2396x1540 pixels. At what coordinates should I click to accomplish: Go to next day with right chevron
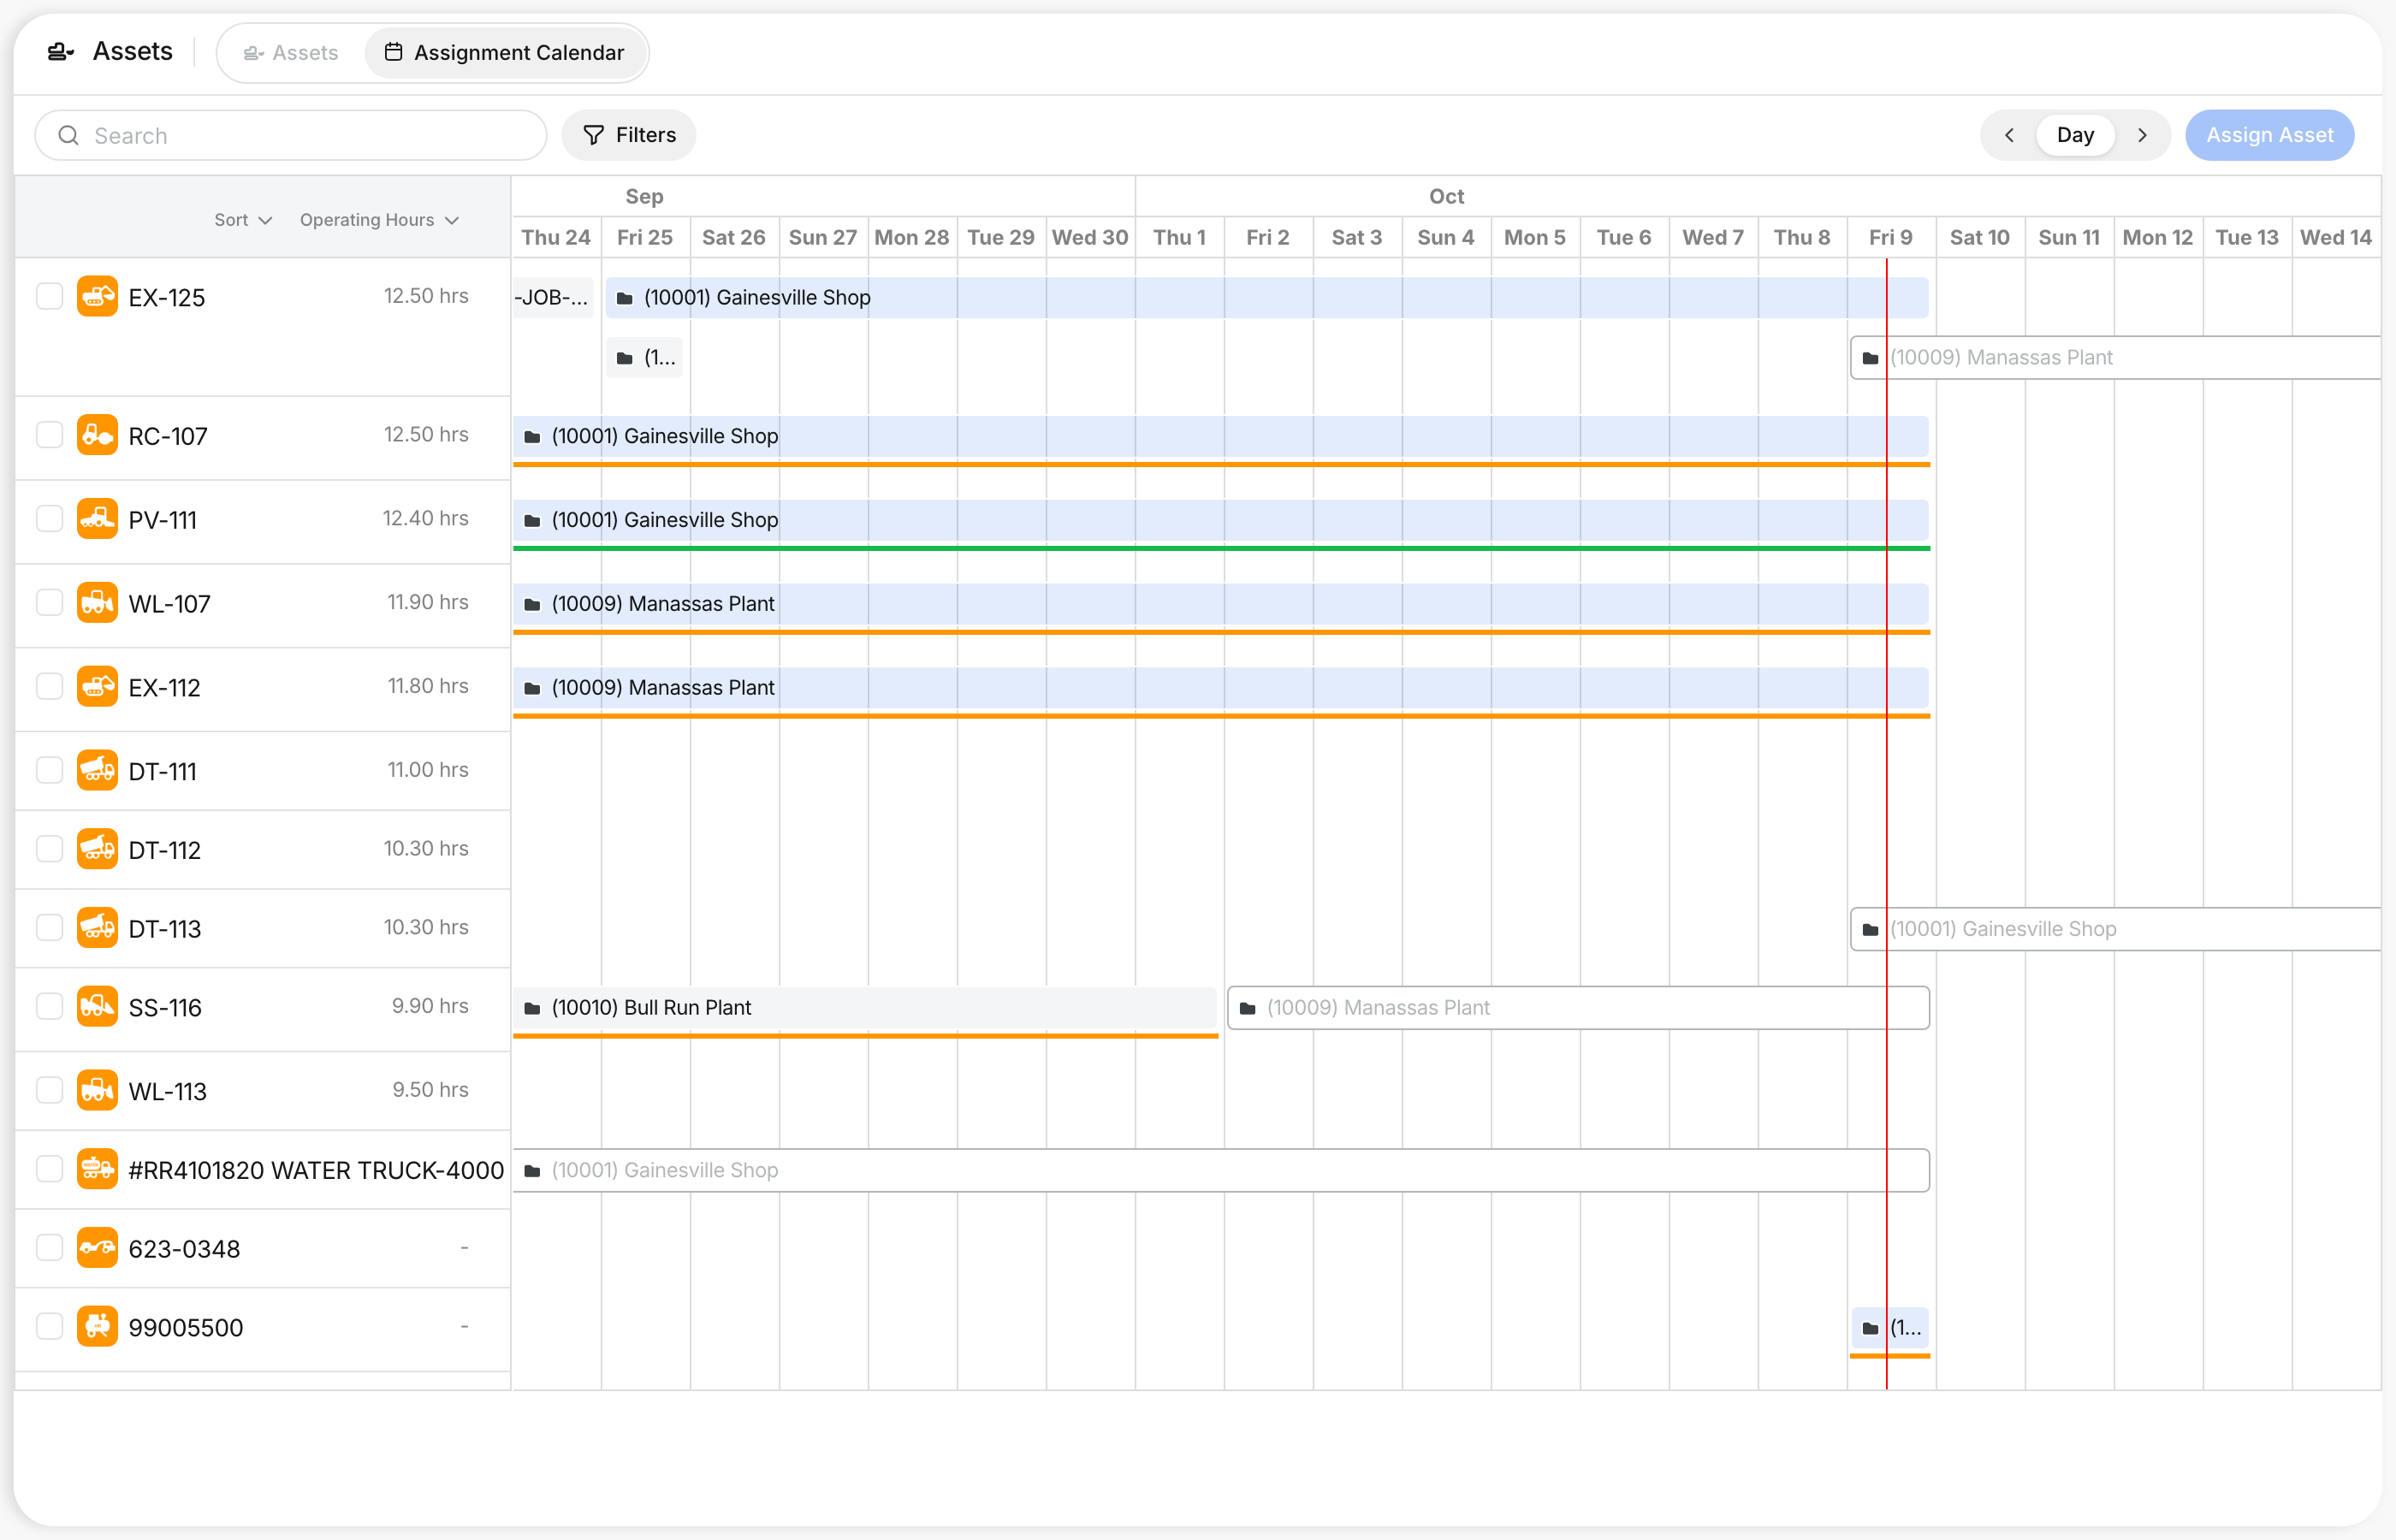click(x=2142, y=135)
